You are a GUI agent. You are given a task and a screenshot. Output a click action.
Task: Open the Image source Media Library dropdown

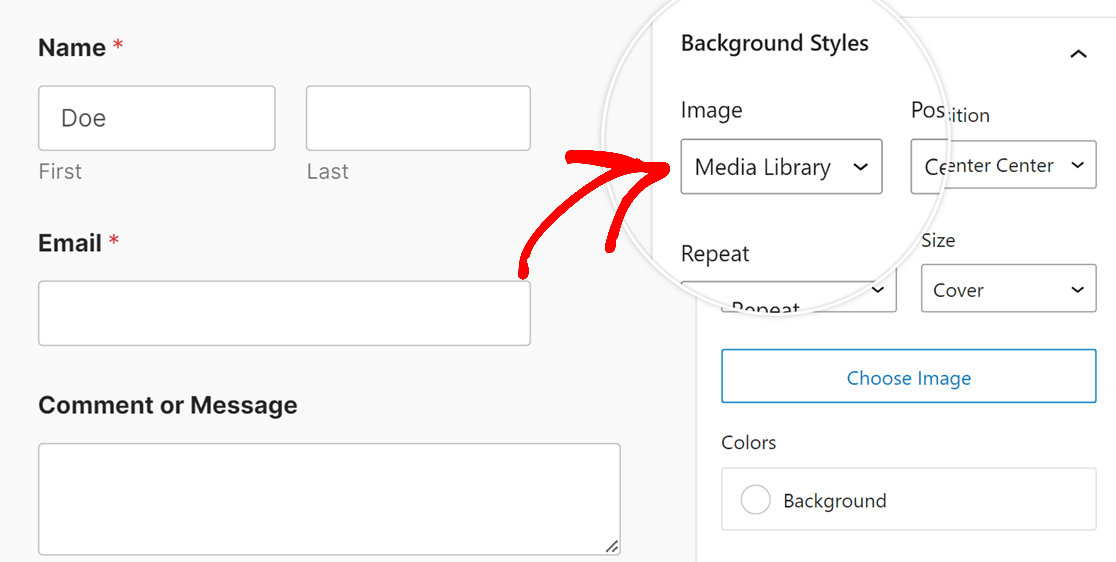pos(781,166)
